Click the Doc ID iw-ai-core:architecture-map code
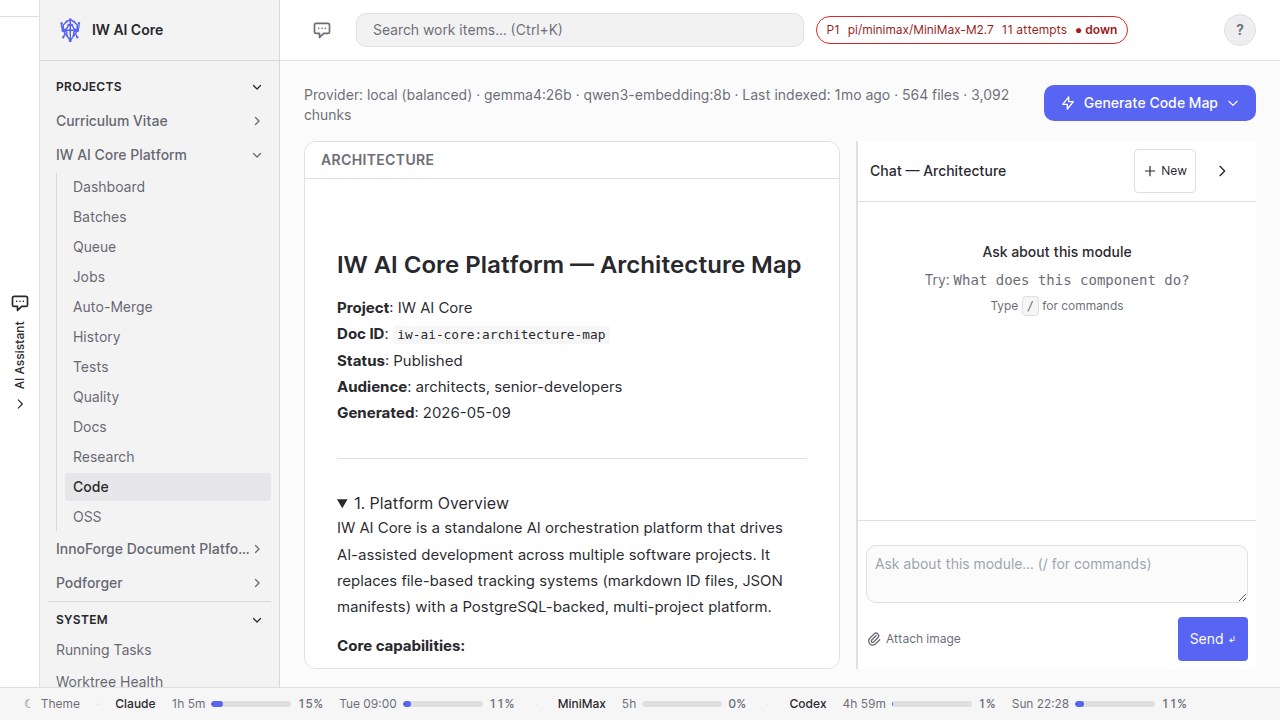 click(501, 335)
